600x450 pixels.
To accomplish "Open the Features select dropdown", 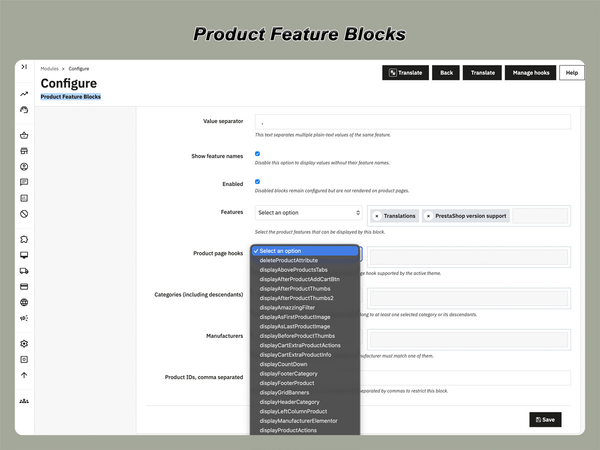I will click(308, 213).
